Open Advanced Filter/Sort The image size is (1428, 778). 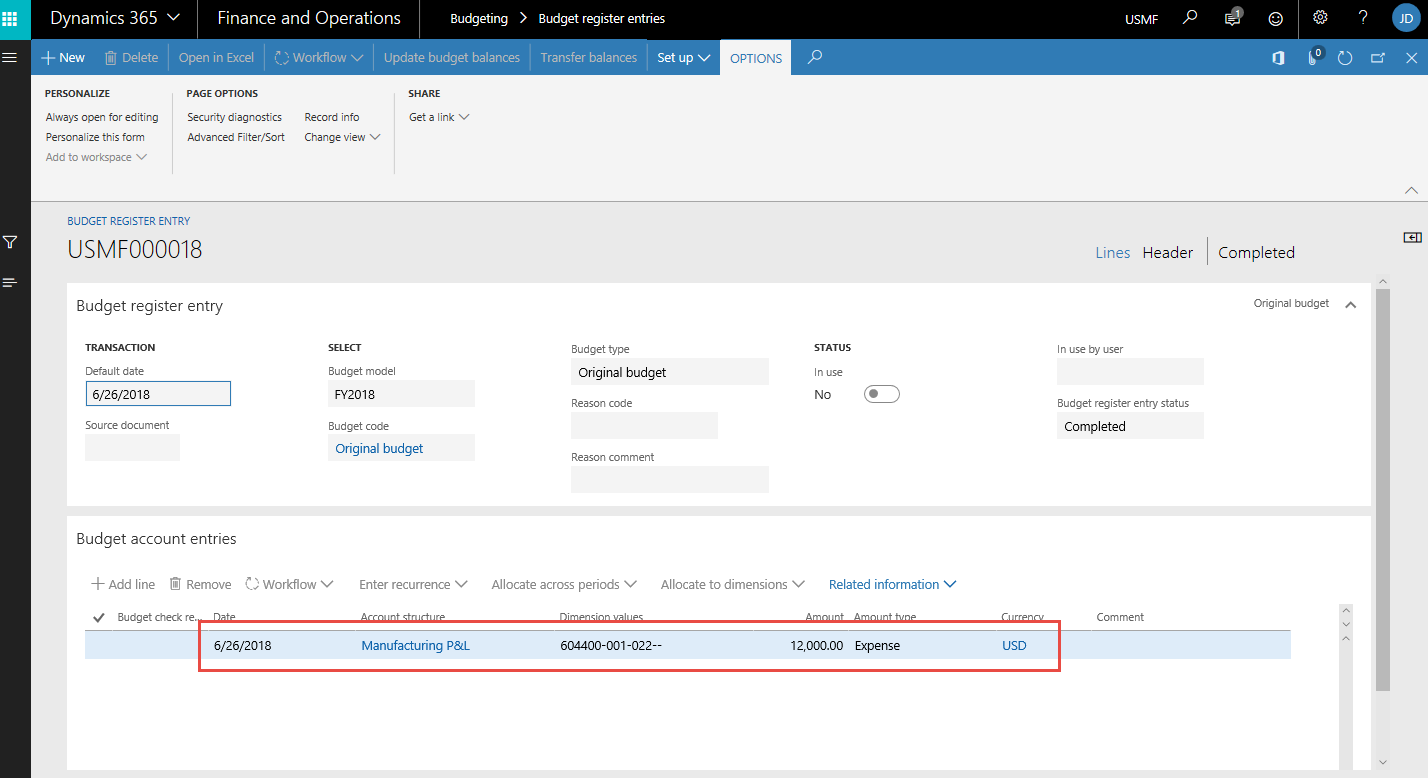pyautogui.click(x=236, y=137)
